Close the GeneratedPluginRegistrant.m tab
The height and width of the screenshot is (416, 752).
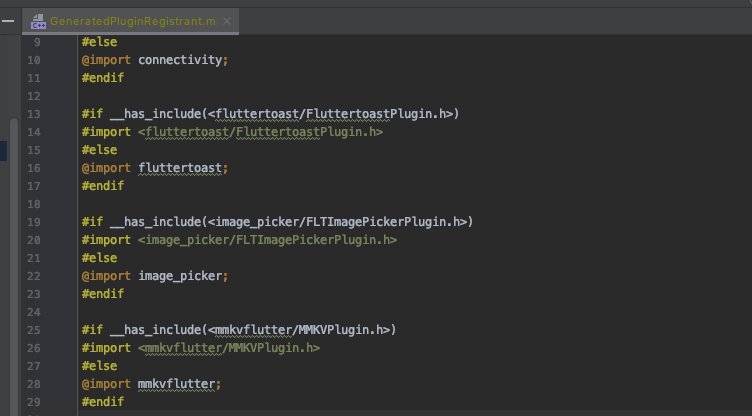pyautogui.click(x=227, y=21)
